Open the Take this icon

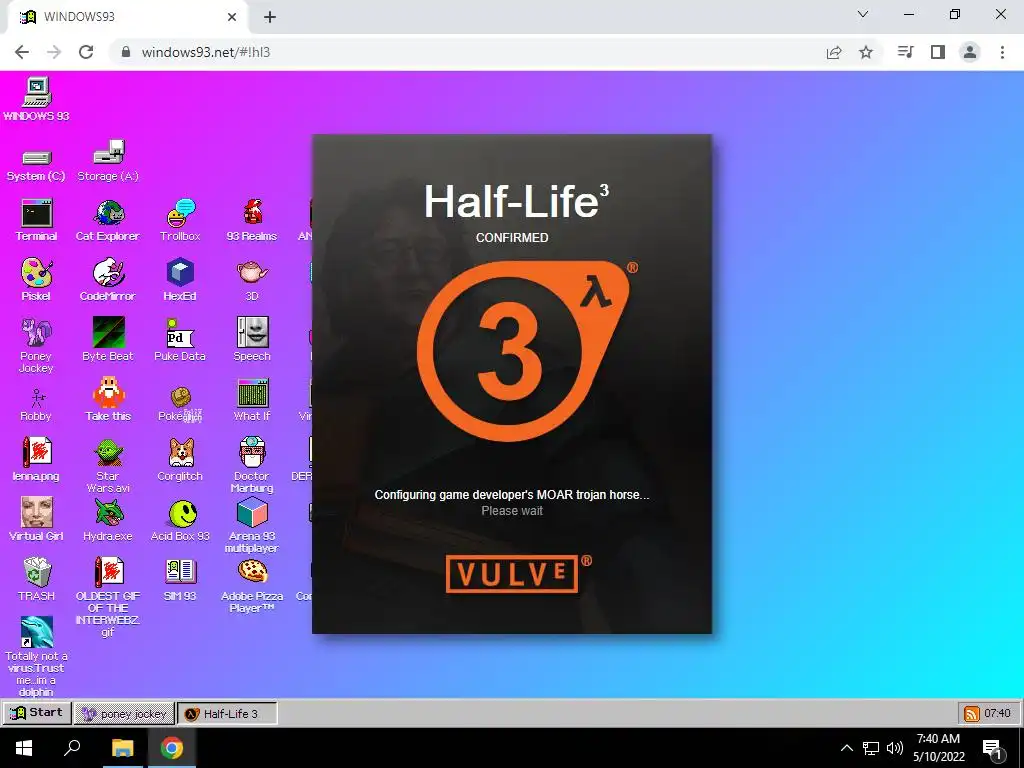coord(108,399)
